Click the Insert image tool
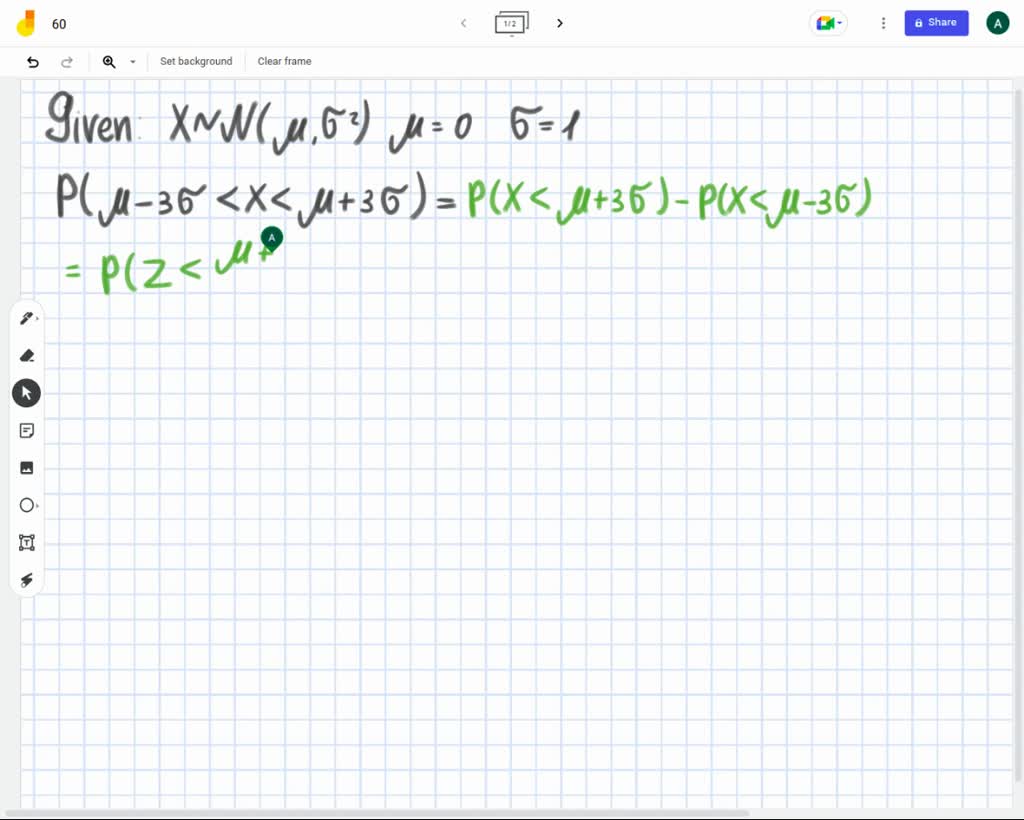1024x820 pixels. coord(26,467)
